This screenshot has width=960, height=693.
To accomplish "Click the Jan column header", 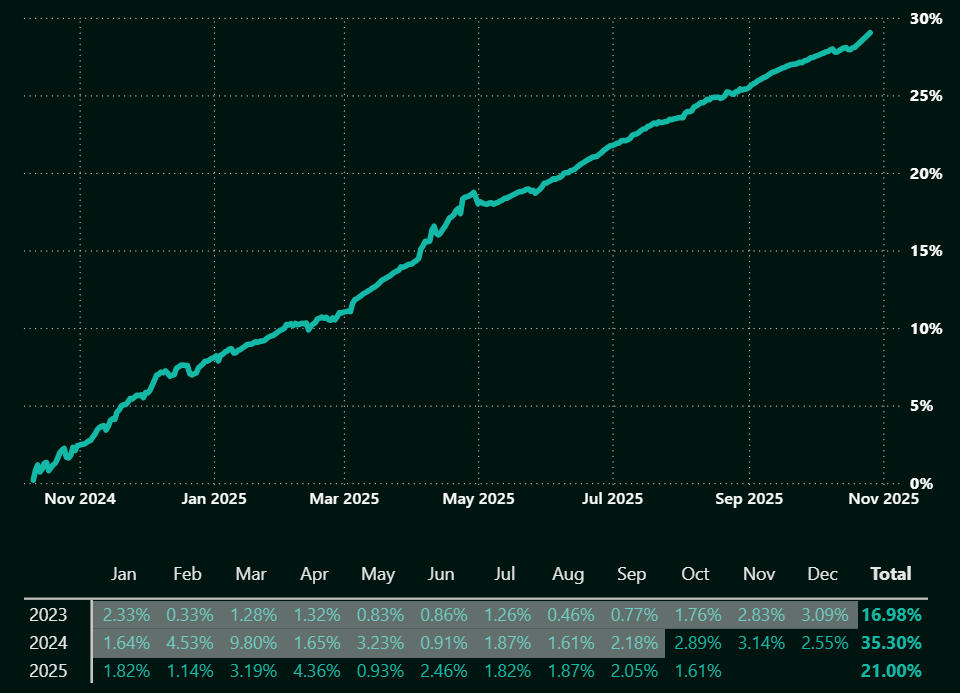I will 124,574.
